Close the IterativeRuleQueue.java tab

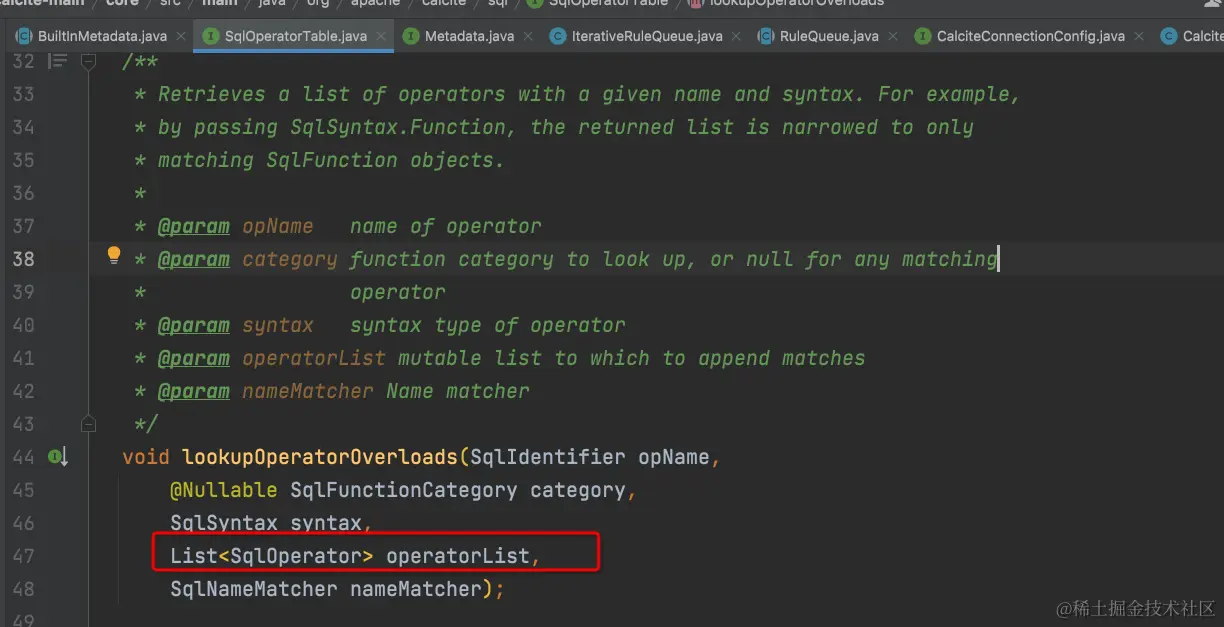point(736,36)
